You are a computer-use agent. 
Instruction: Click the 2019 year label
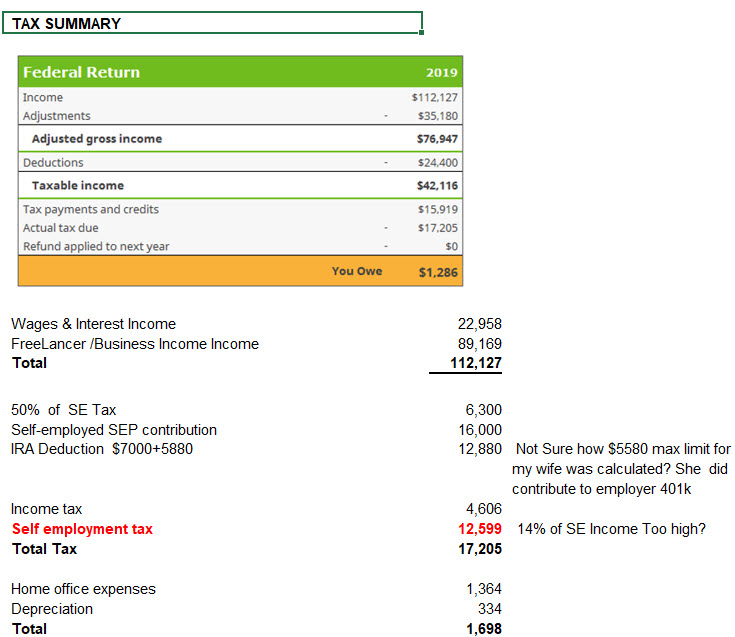(x=442, y=73)
